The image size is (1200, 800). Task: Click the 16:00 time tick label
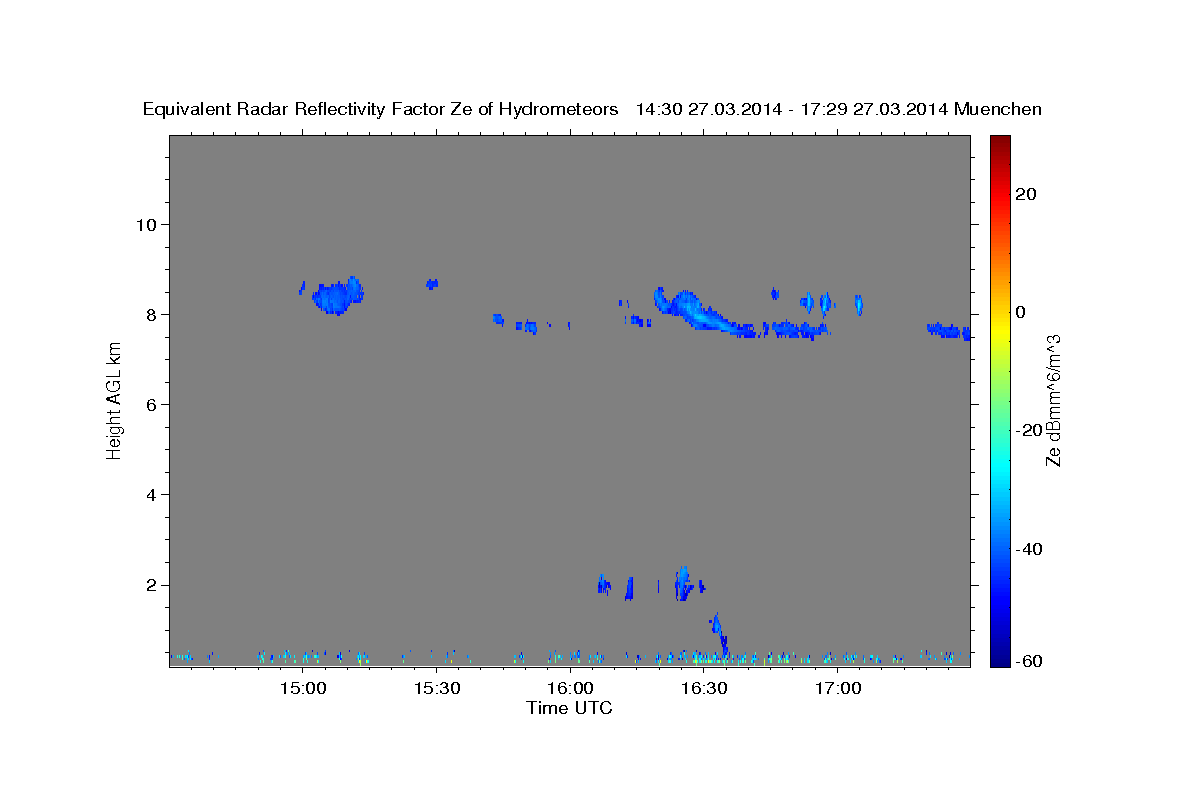click(x=570, y=689)
